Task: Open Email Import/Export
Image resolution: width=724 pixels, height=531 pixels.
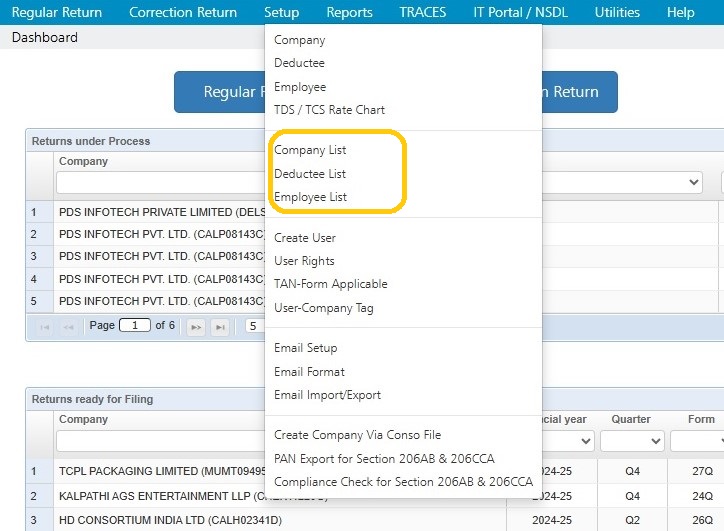Action: (327, 395)
